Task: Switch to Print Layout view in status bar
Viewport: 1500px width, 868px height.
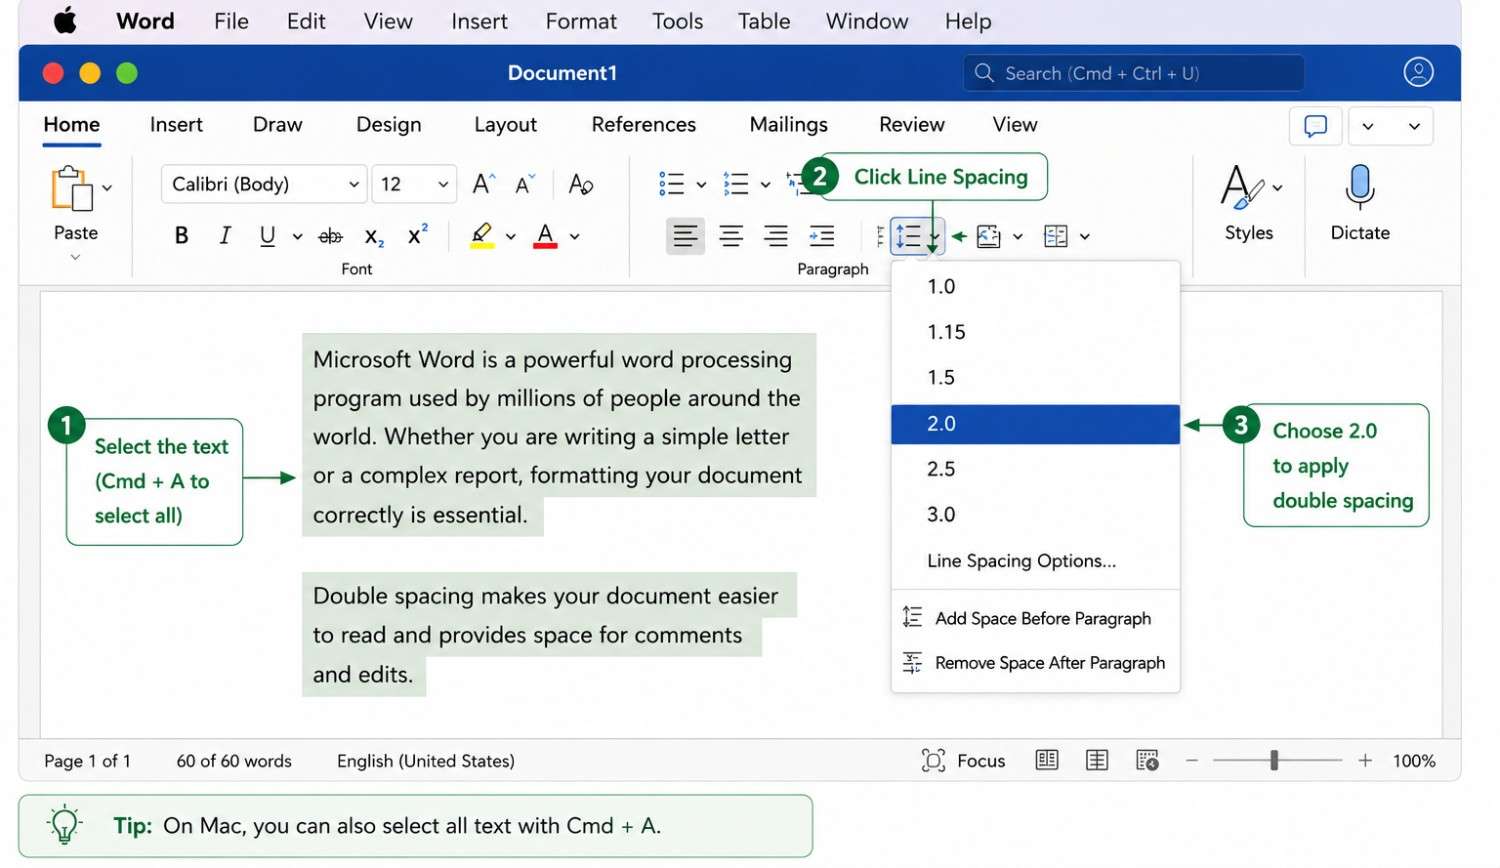Action: coord(1047,760)
